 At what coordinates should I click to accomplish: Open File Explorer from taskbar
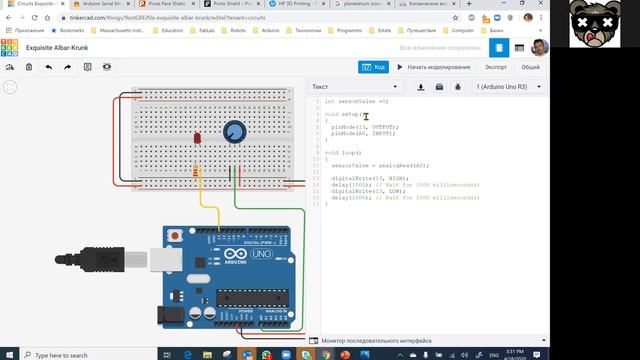click(207, 355)
